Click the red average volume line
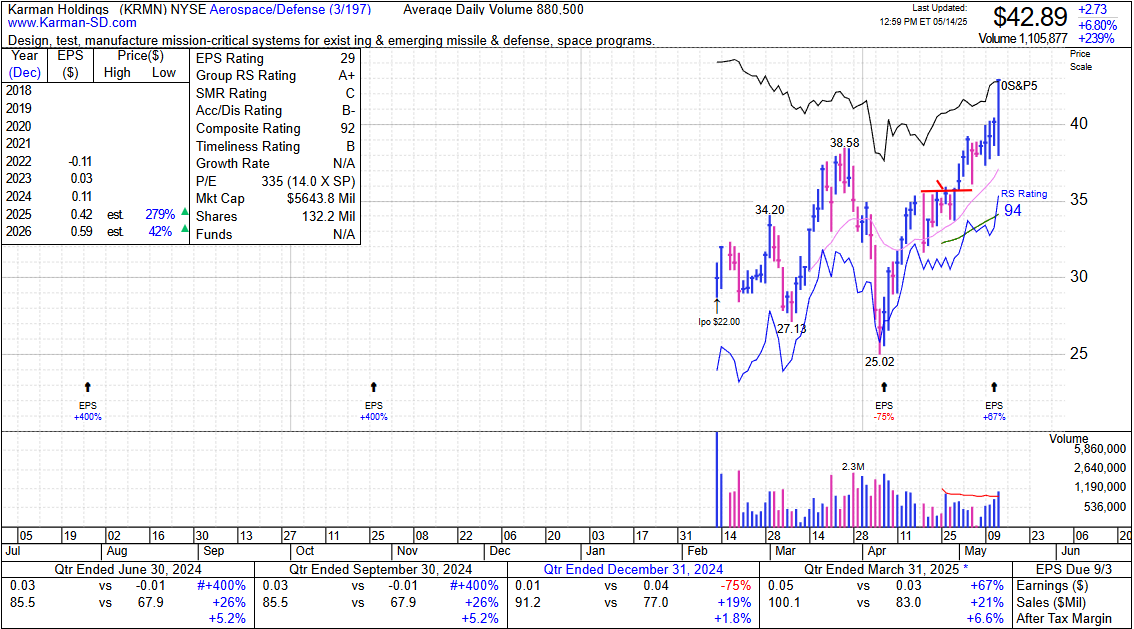1134x629 pixels. point(971,495)
